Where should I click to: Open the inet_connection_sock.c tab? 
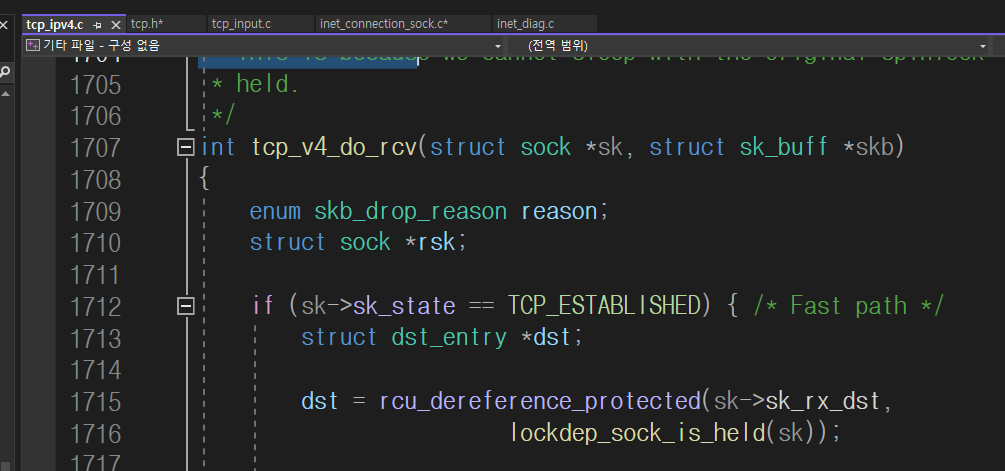point(383,24)
